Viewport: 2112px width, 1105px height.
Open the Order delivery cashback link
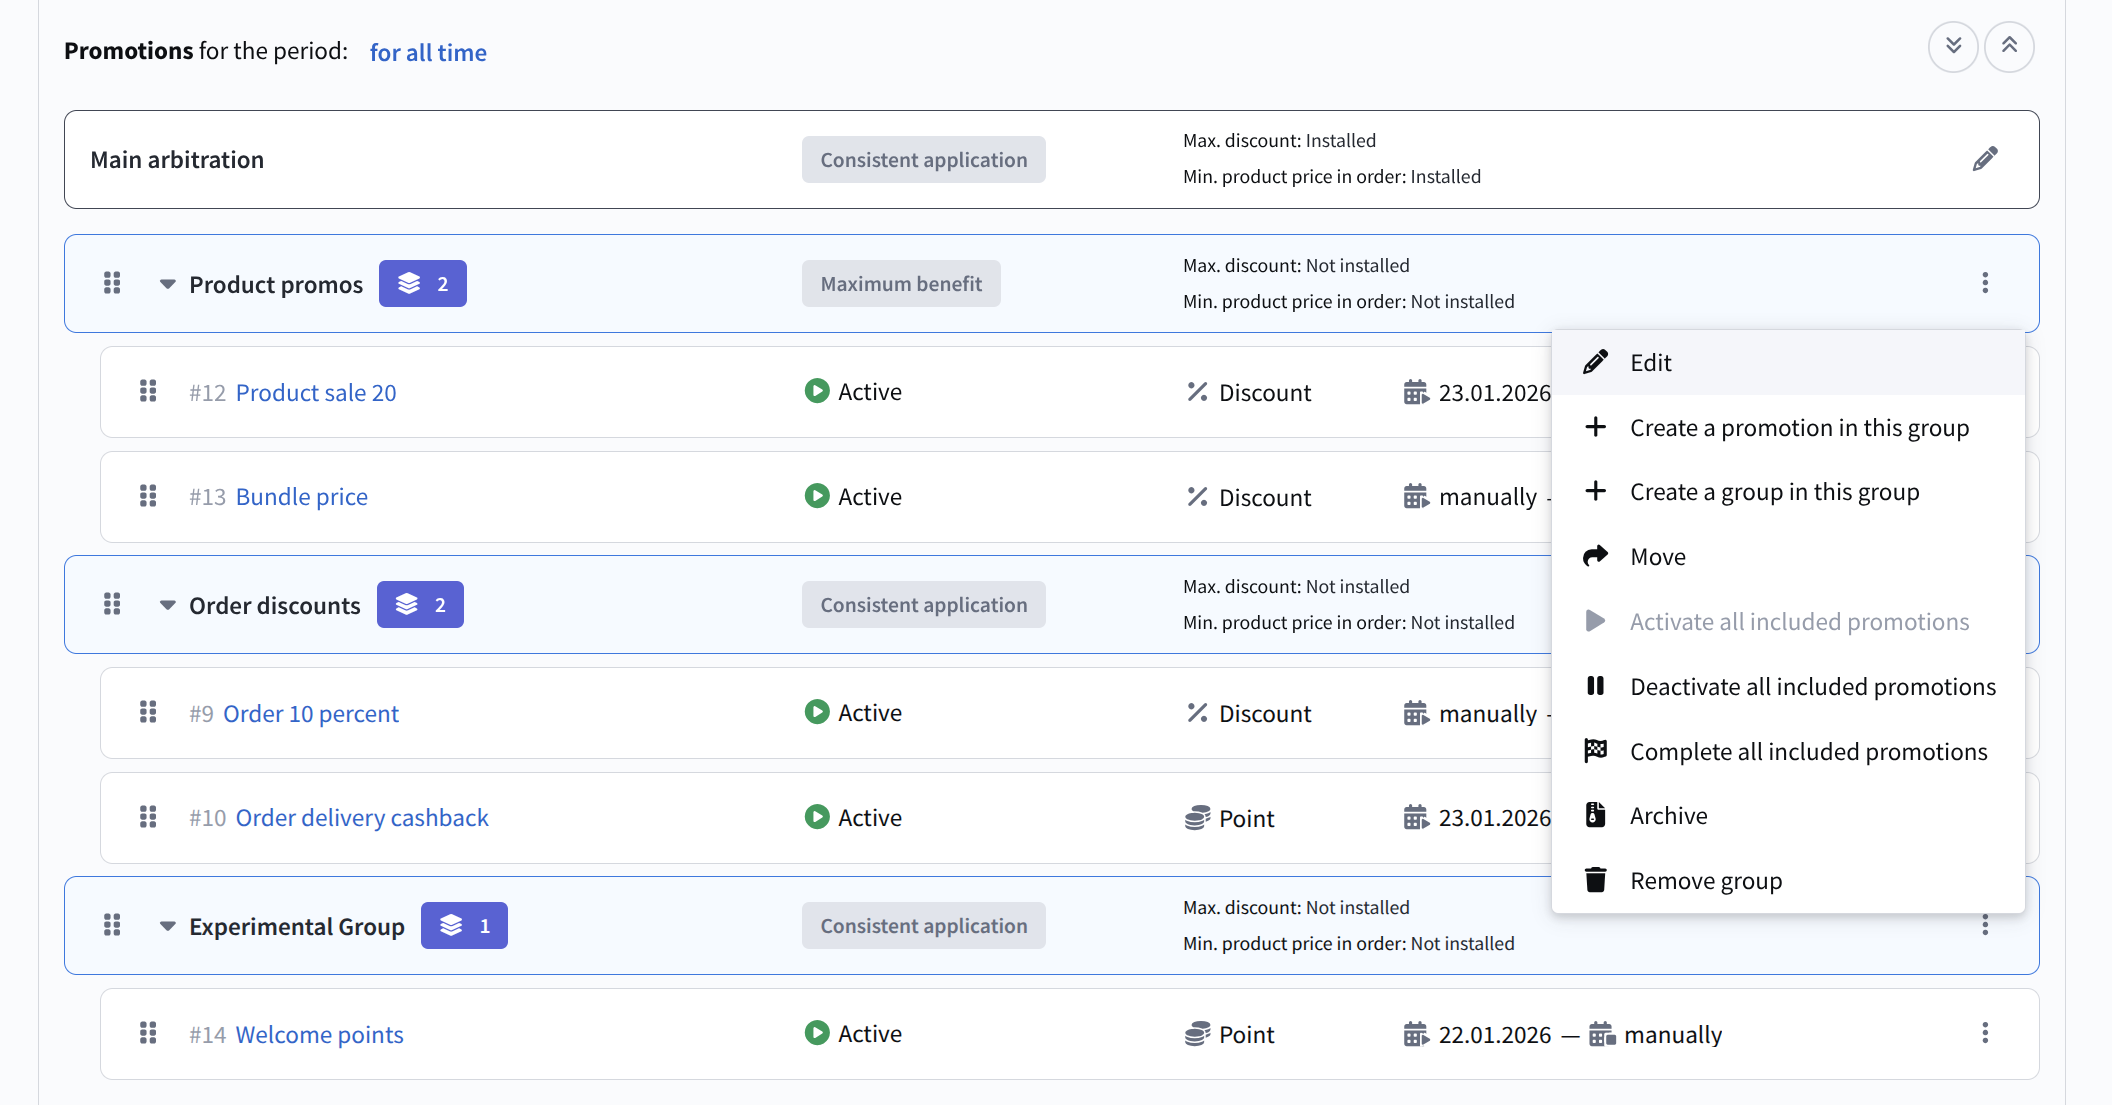click(x=361, y=818)
